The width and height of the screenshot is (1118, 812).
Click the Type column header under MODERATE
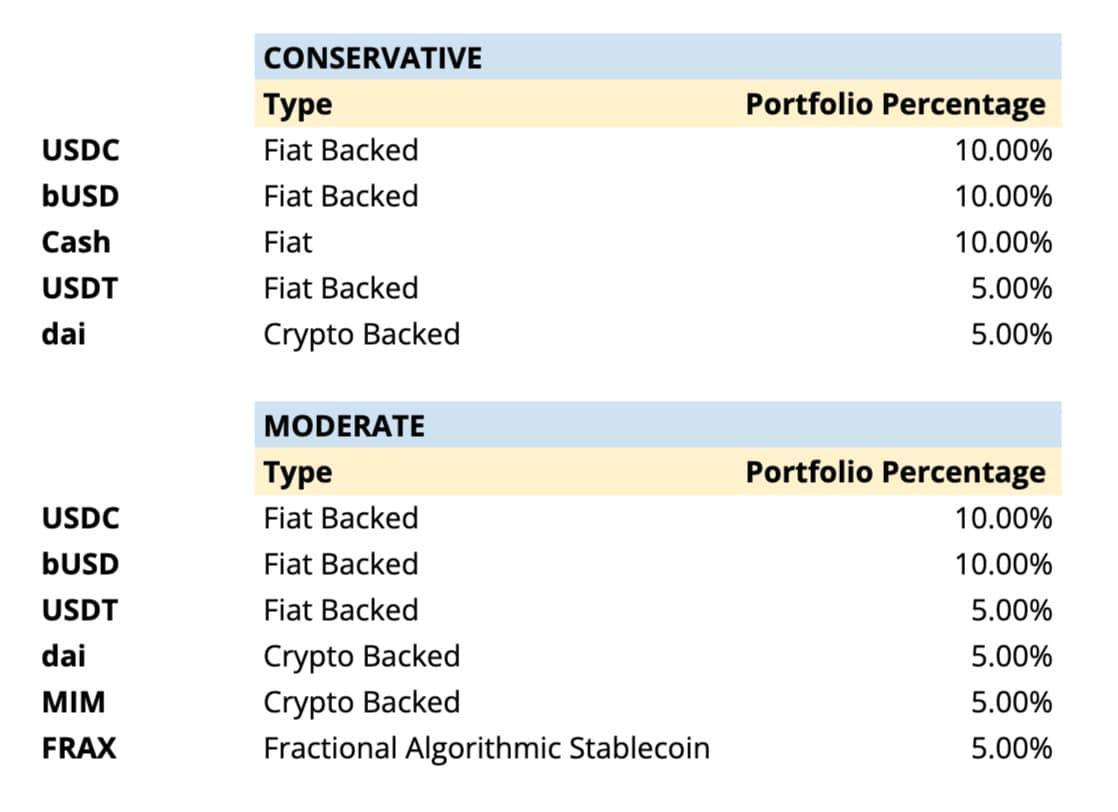pyautogui.click(x=298, y=473)
